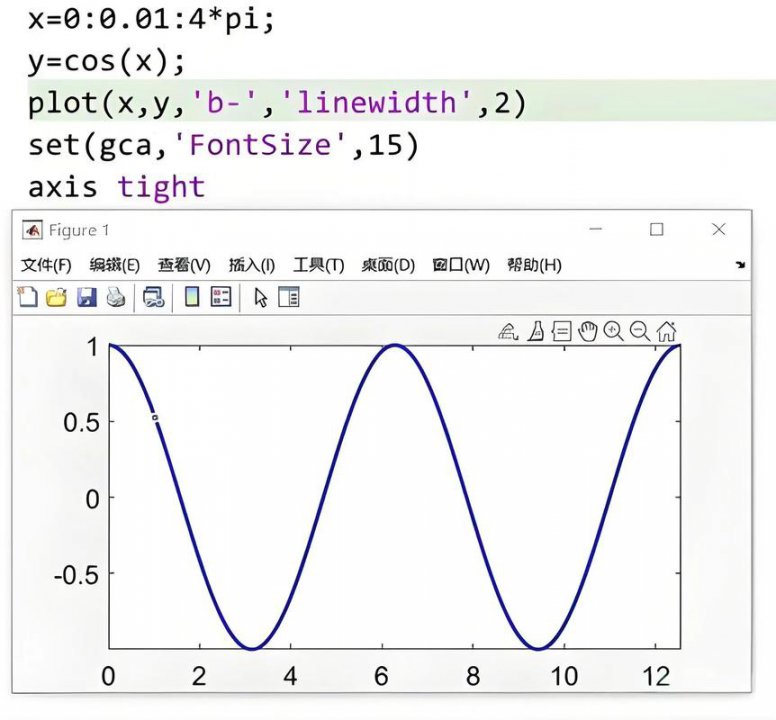Click the 'x=0:0.01:4*pi;' code line
Screen dimensions: 776x720
coord(151,20)
